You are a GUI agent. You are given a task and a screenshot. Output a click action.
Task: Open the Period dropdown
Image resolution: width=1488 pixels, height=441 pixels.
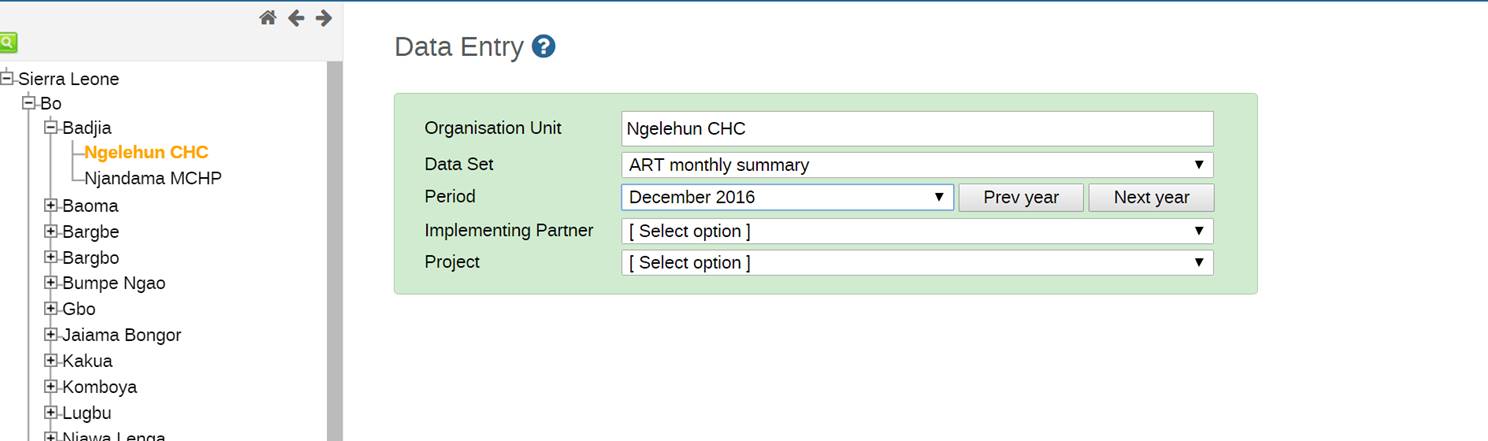[x=787, y=197]
